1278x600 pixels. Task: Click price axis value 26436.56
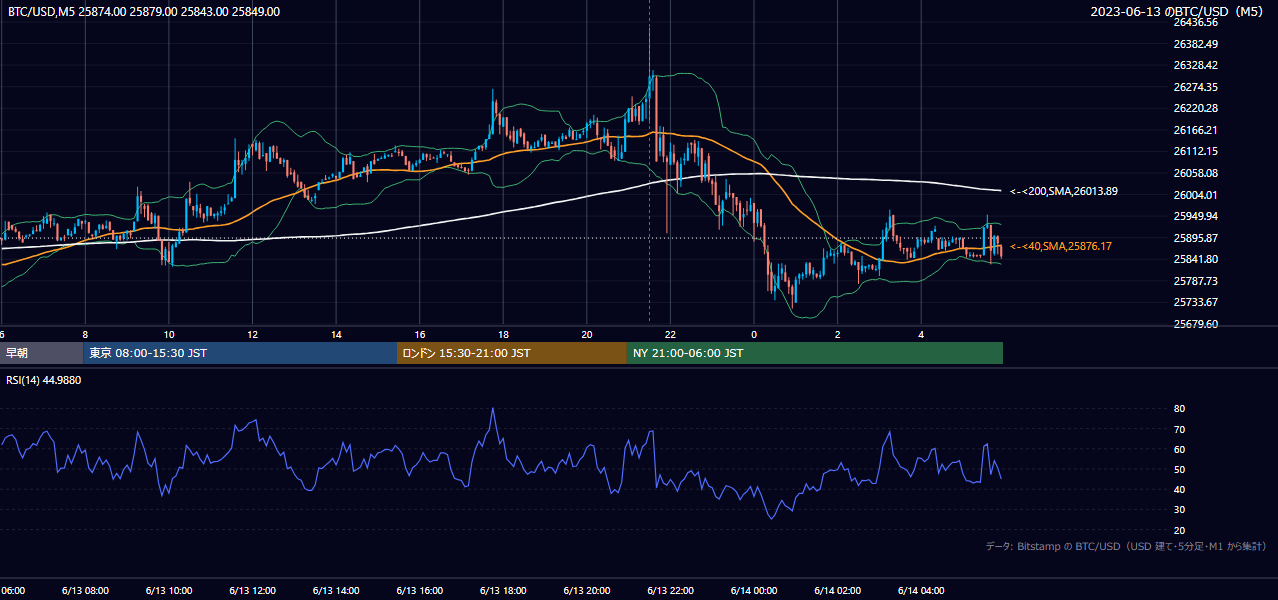1195,22
